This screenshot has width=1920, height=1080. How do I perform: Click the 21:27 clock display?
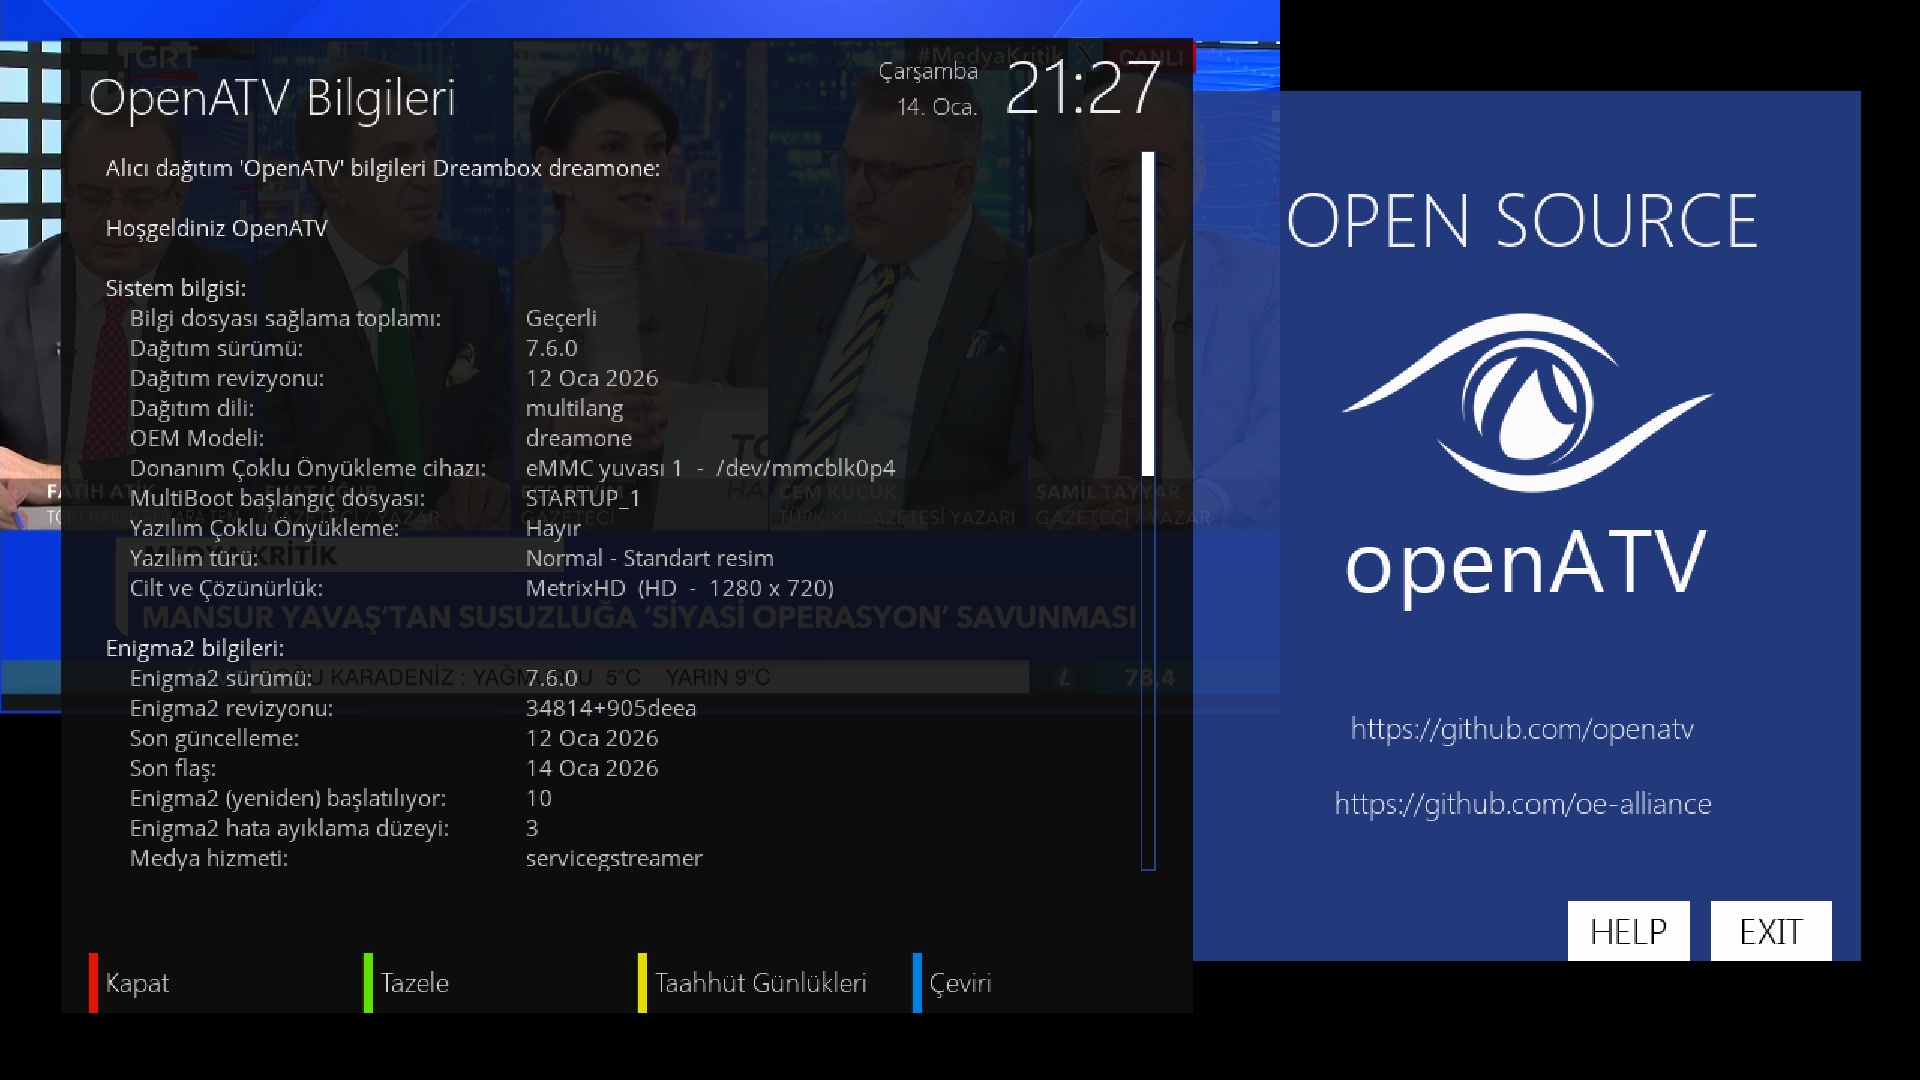(x=1082, y=89)
